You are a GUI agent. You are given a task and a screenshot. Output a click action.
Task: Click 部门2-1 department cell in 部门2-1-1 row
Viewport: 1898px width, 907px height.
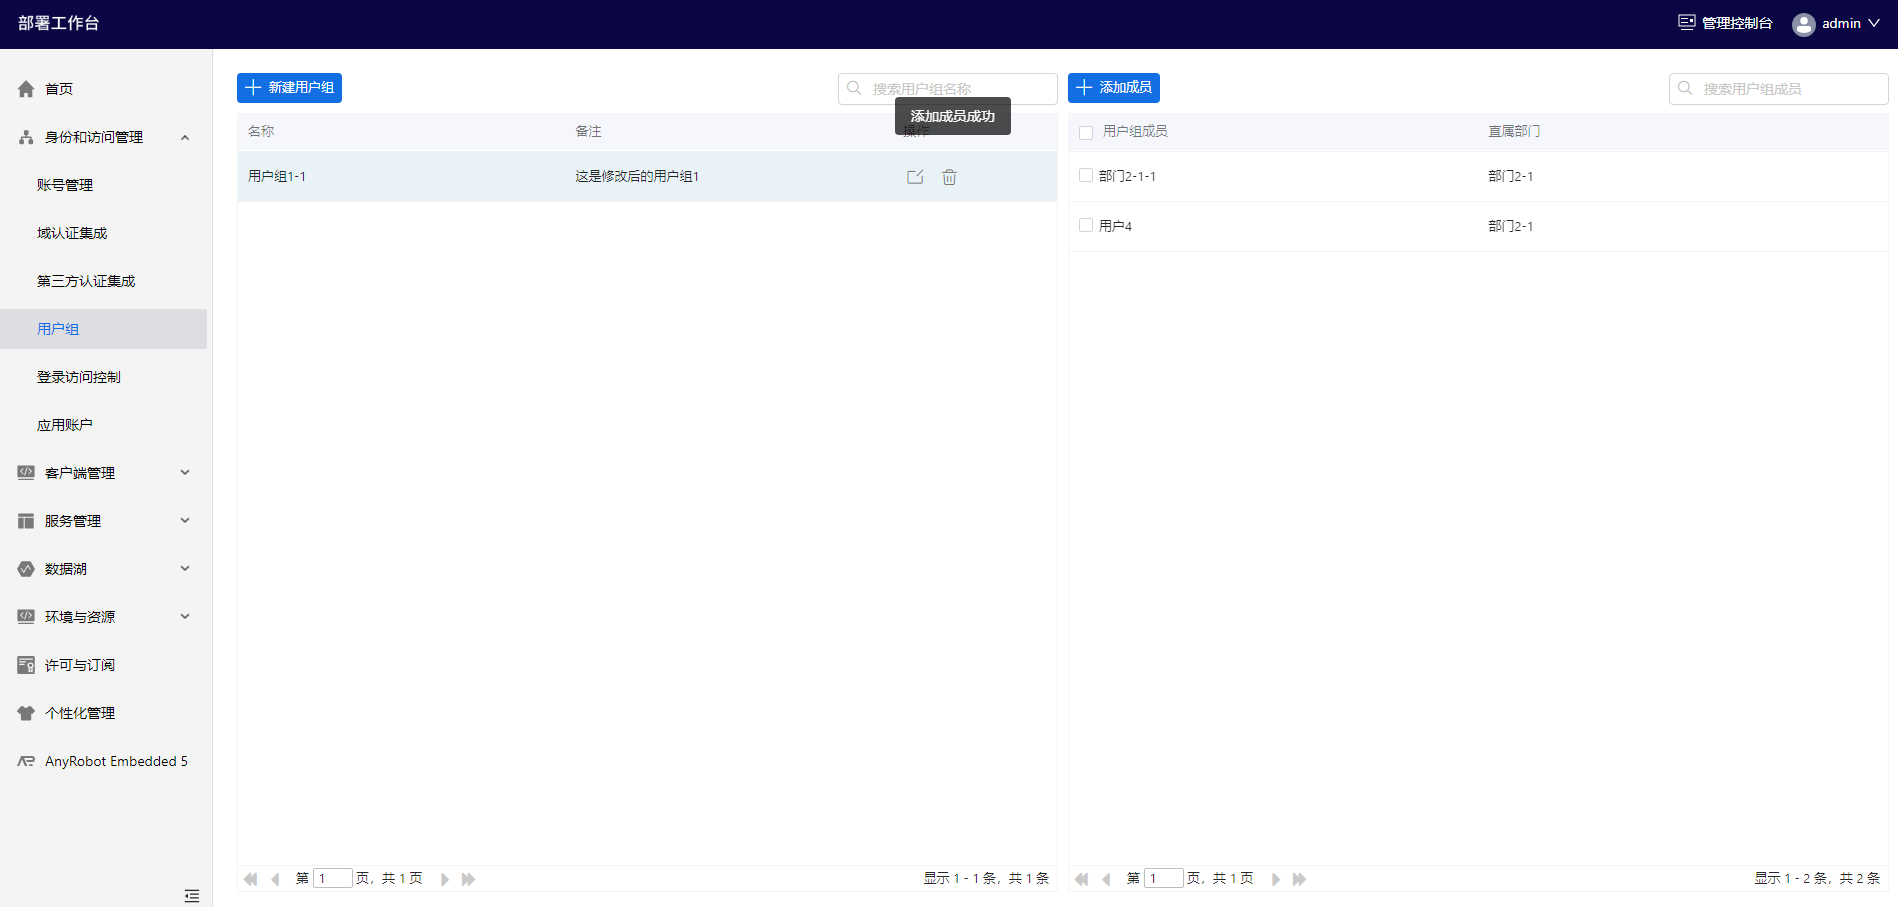pyautogui.click(x=1510, y=176)
